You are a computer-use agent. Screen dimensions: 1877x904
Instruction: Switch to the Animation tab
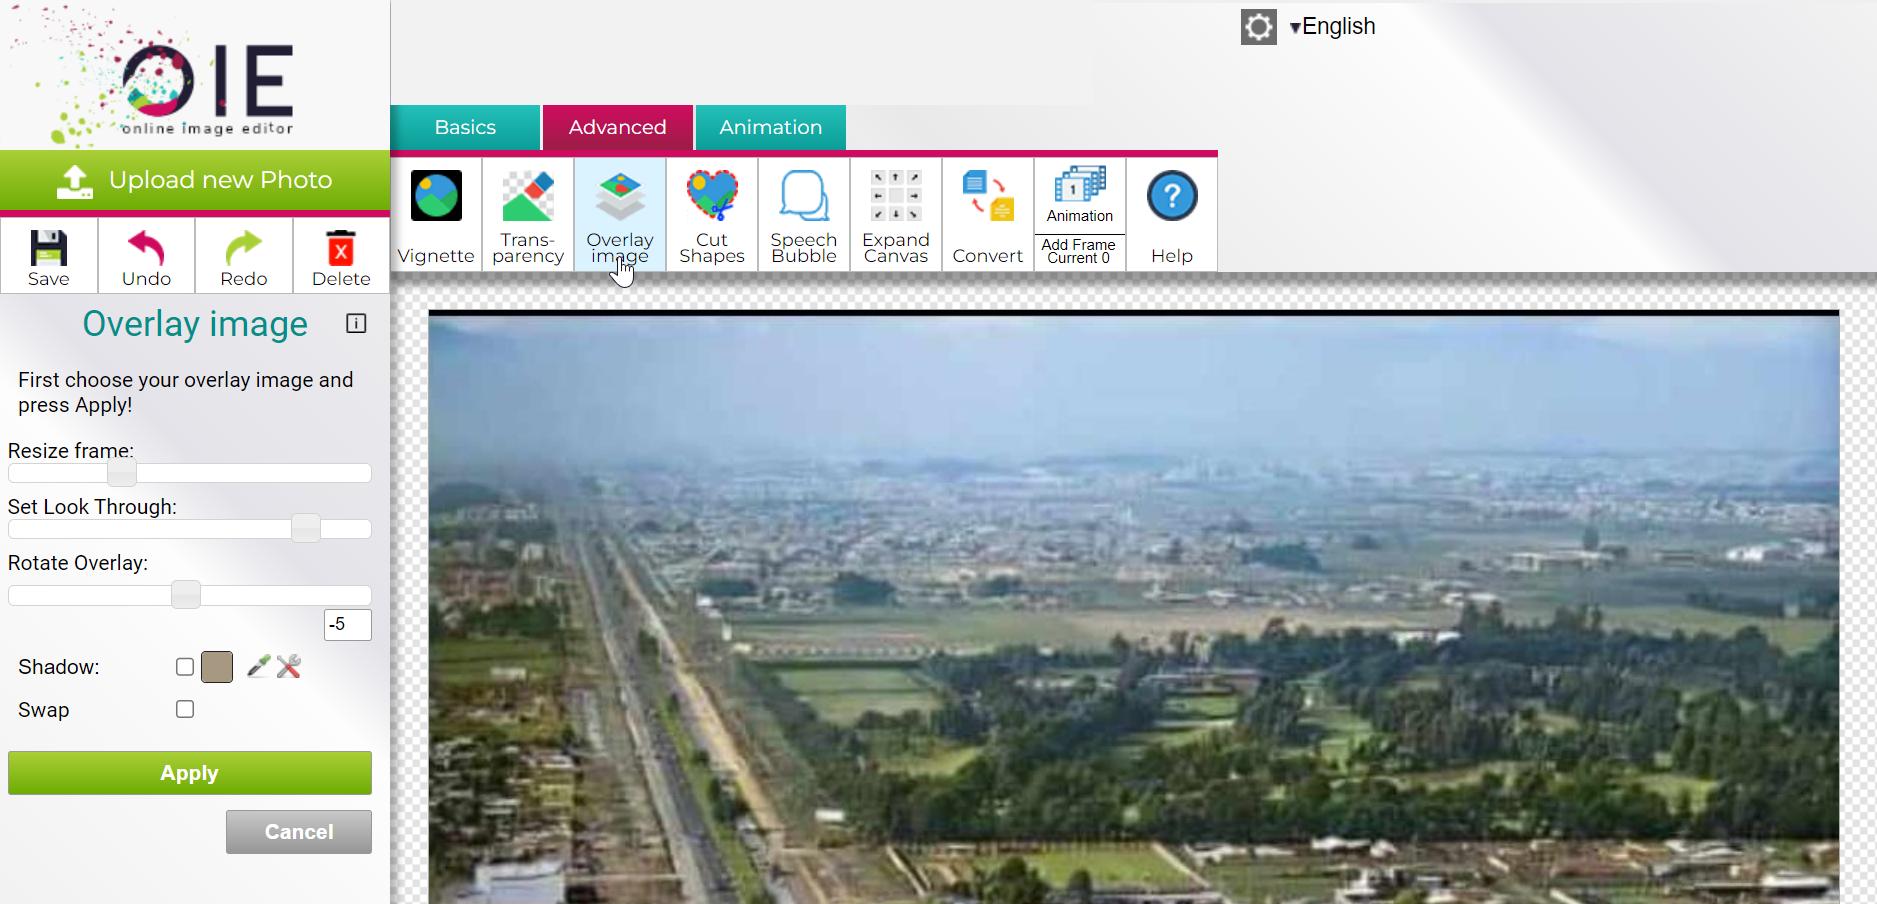(771, 127)
